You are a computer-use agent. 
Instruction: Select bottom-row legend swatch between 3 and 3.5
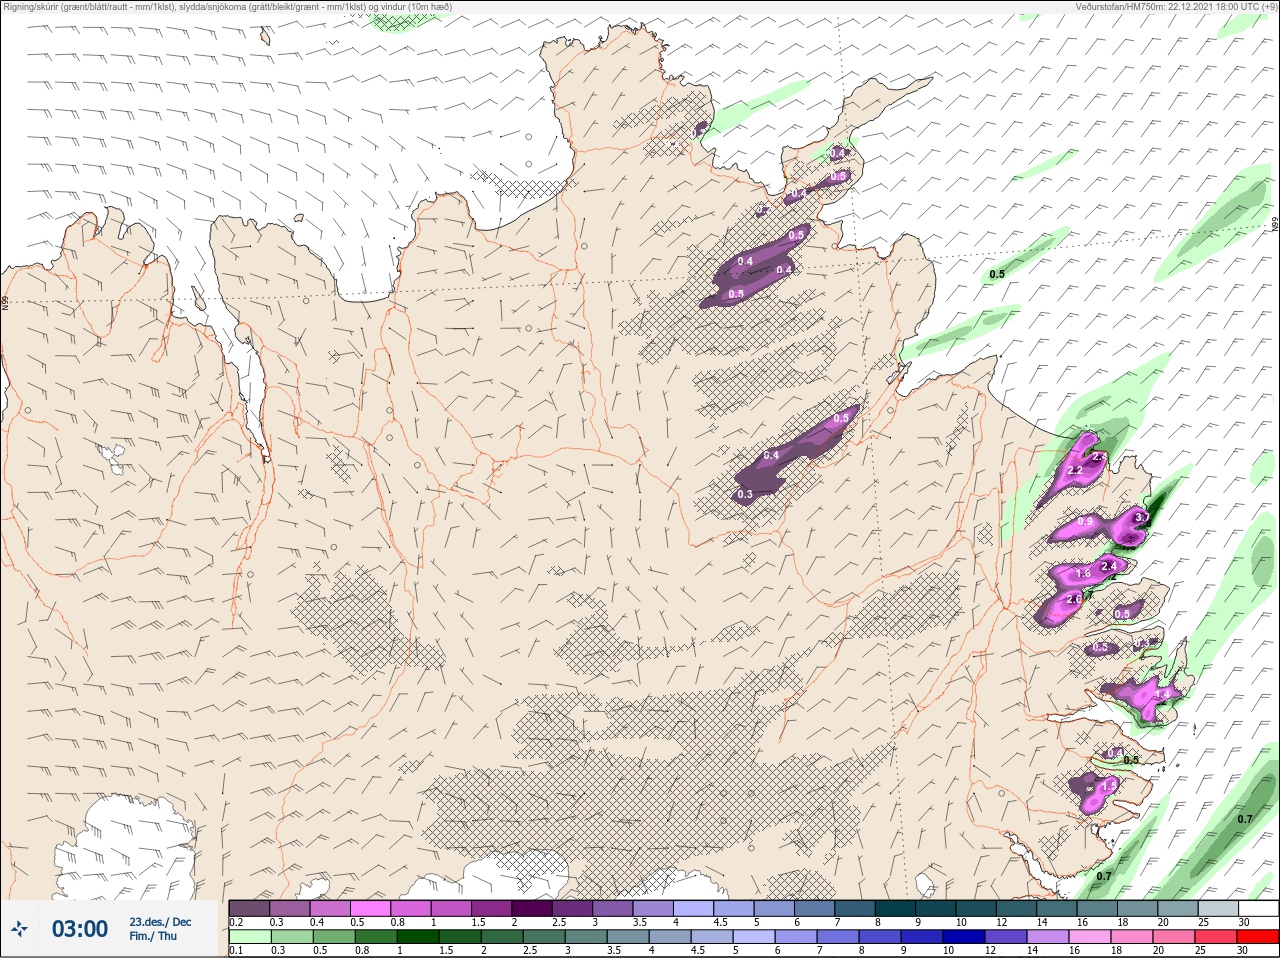pyautogui.click(x=584, y=937)
